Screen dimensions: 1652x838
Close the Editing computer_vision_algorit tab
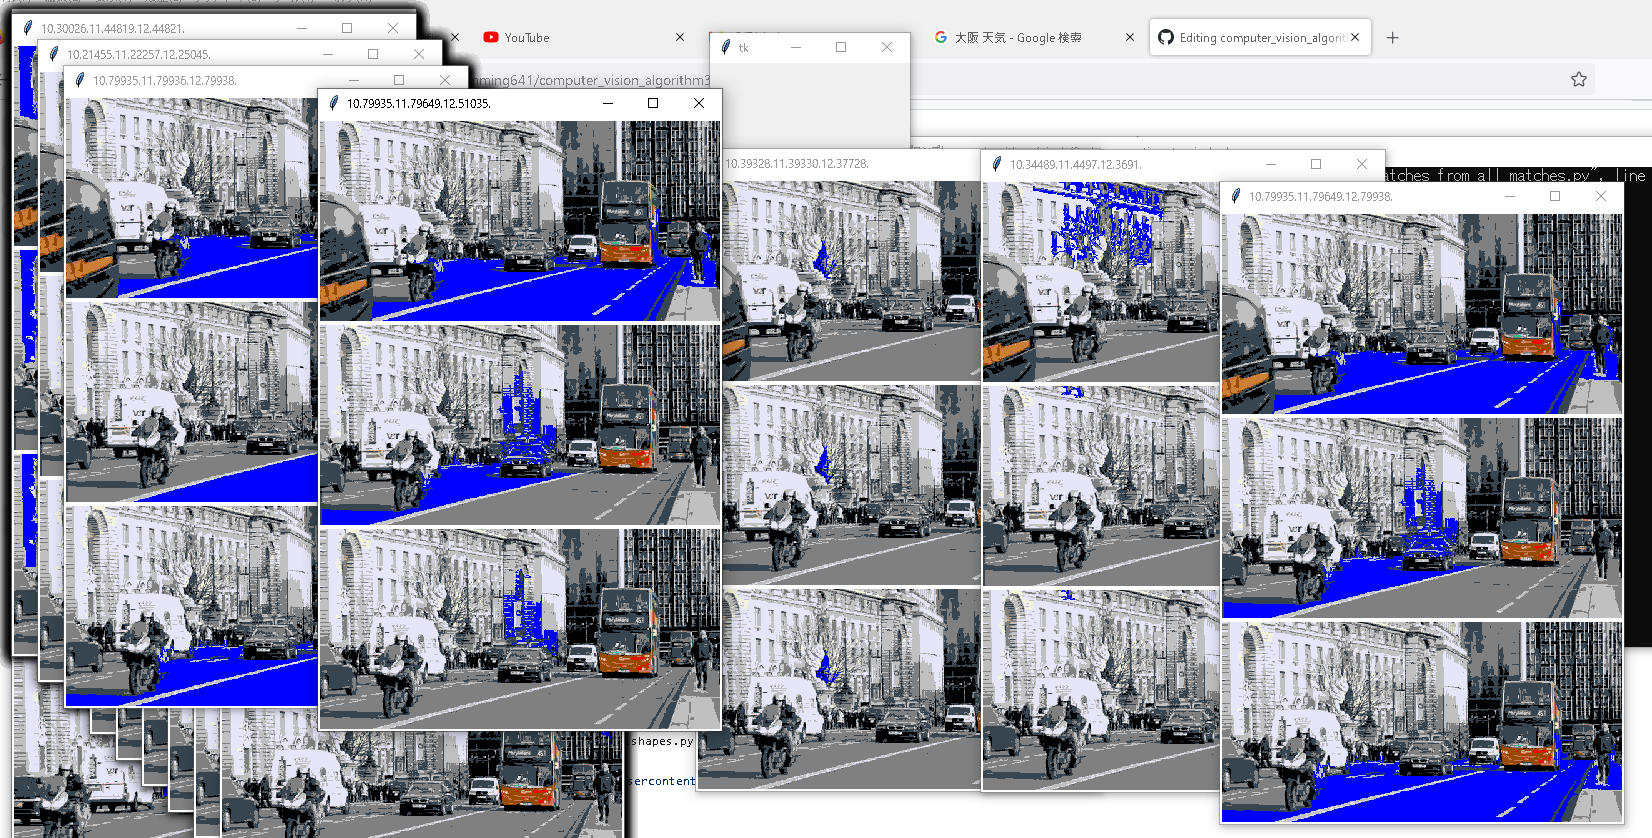(1355, 37)
